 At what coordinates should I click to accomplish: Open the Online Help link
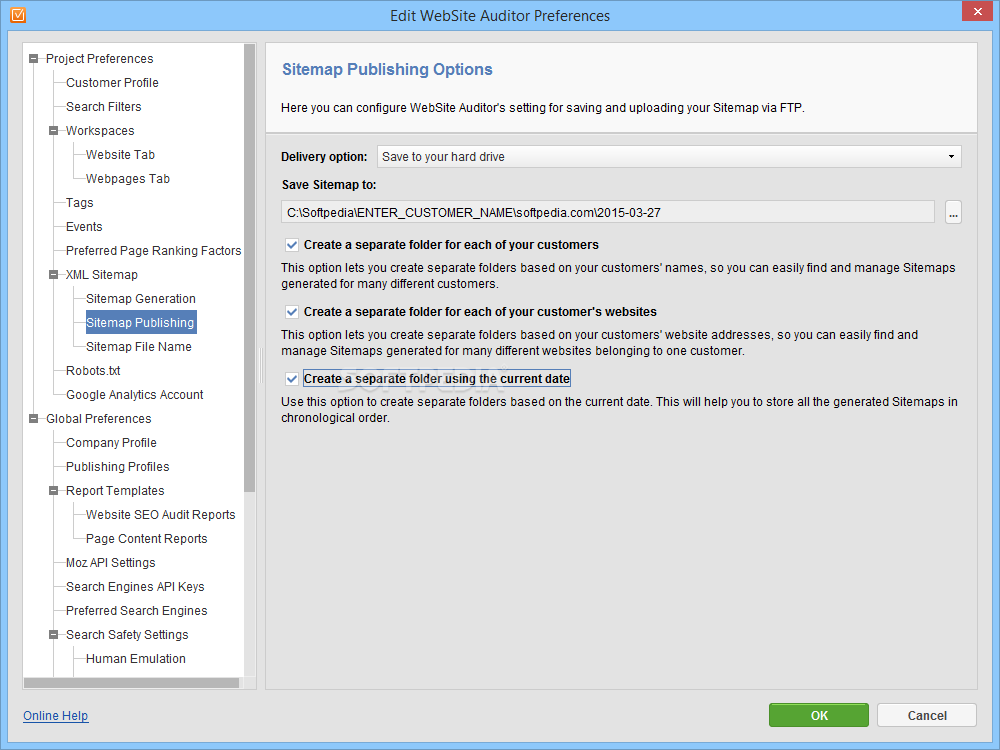[55, 716]
